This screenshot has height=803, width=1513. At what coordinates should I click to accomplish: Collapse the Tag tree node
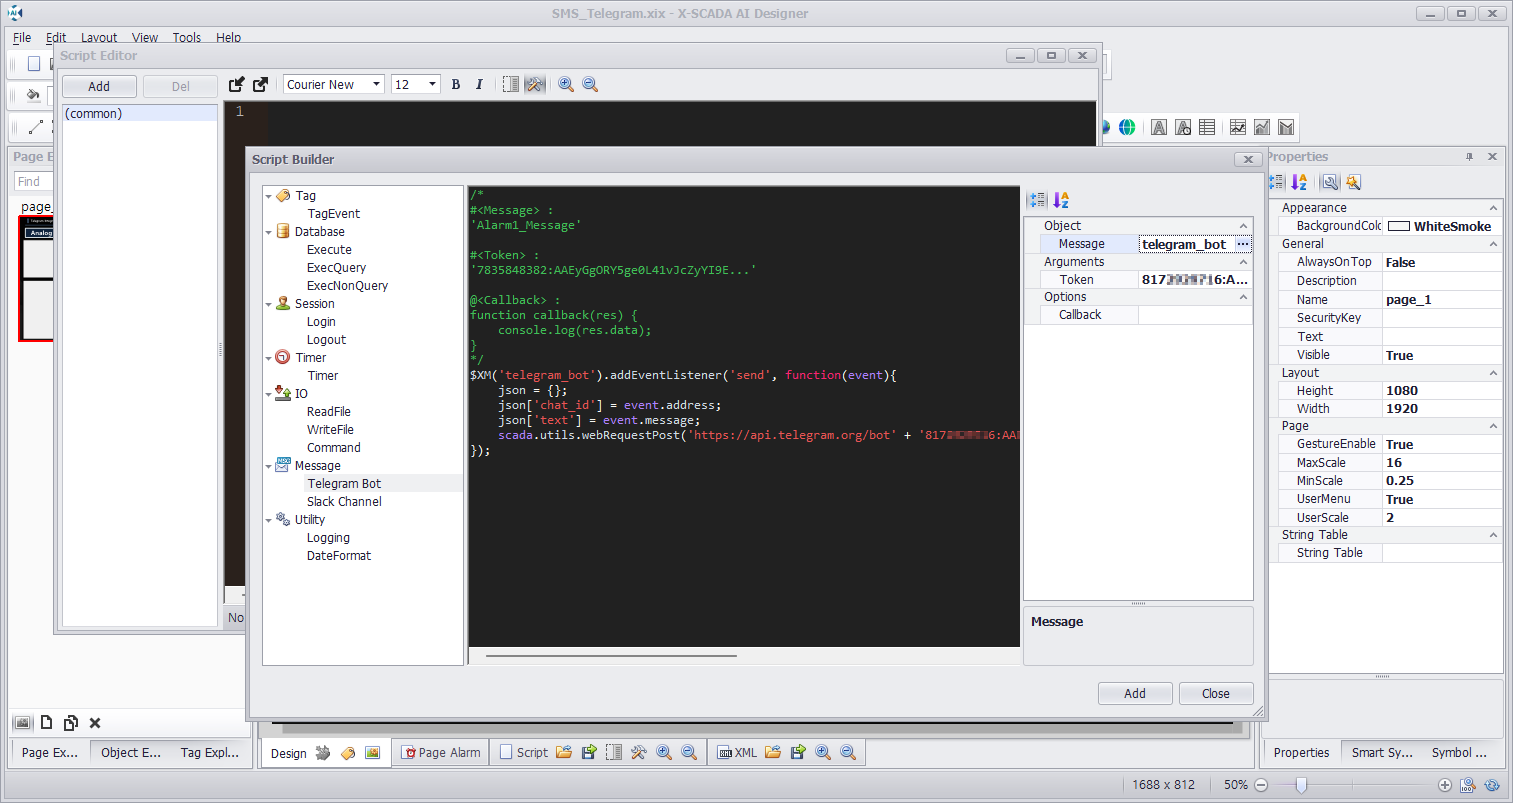pyautogui.click(x=269, y=196)
